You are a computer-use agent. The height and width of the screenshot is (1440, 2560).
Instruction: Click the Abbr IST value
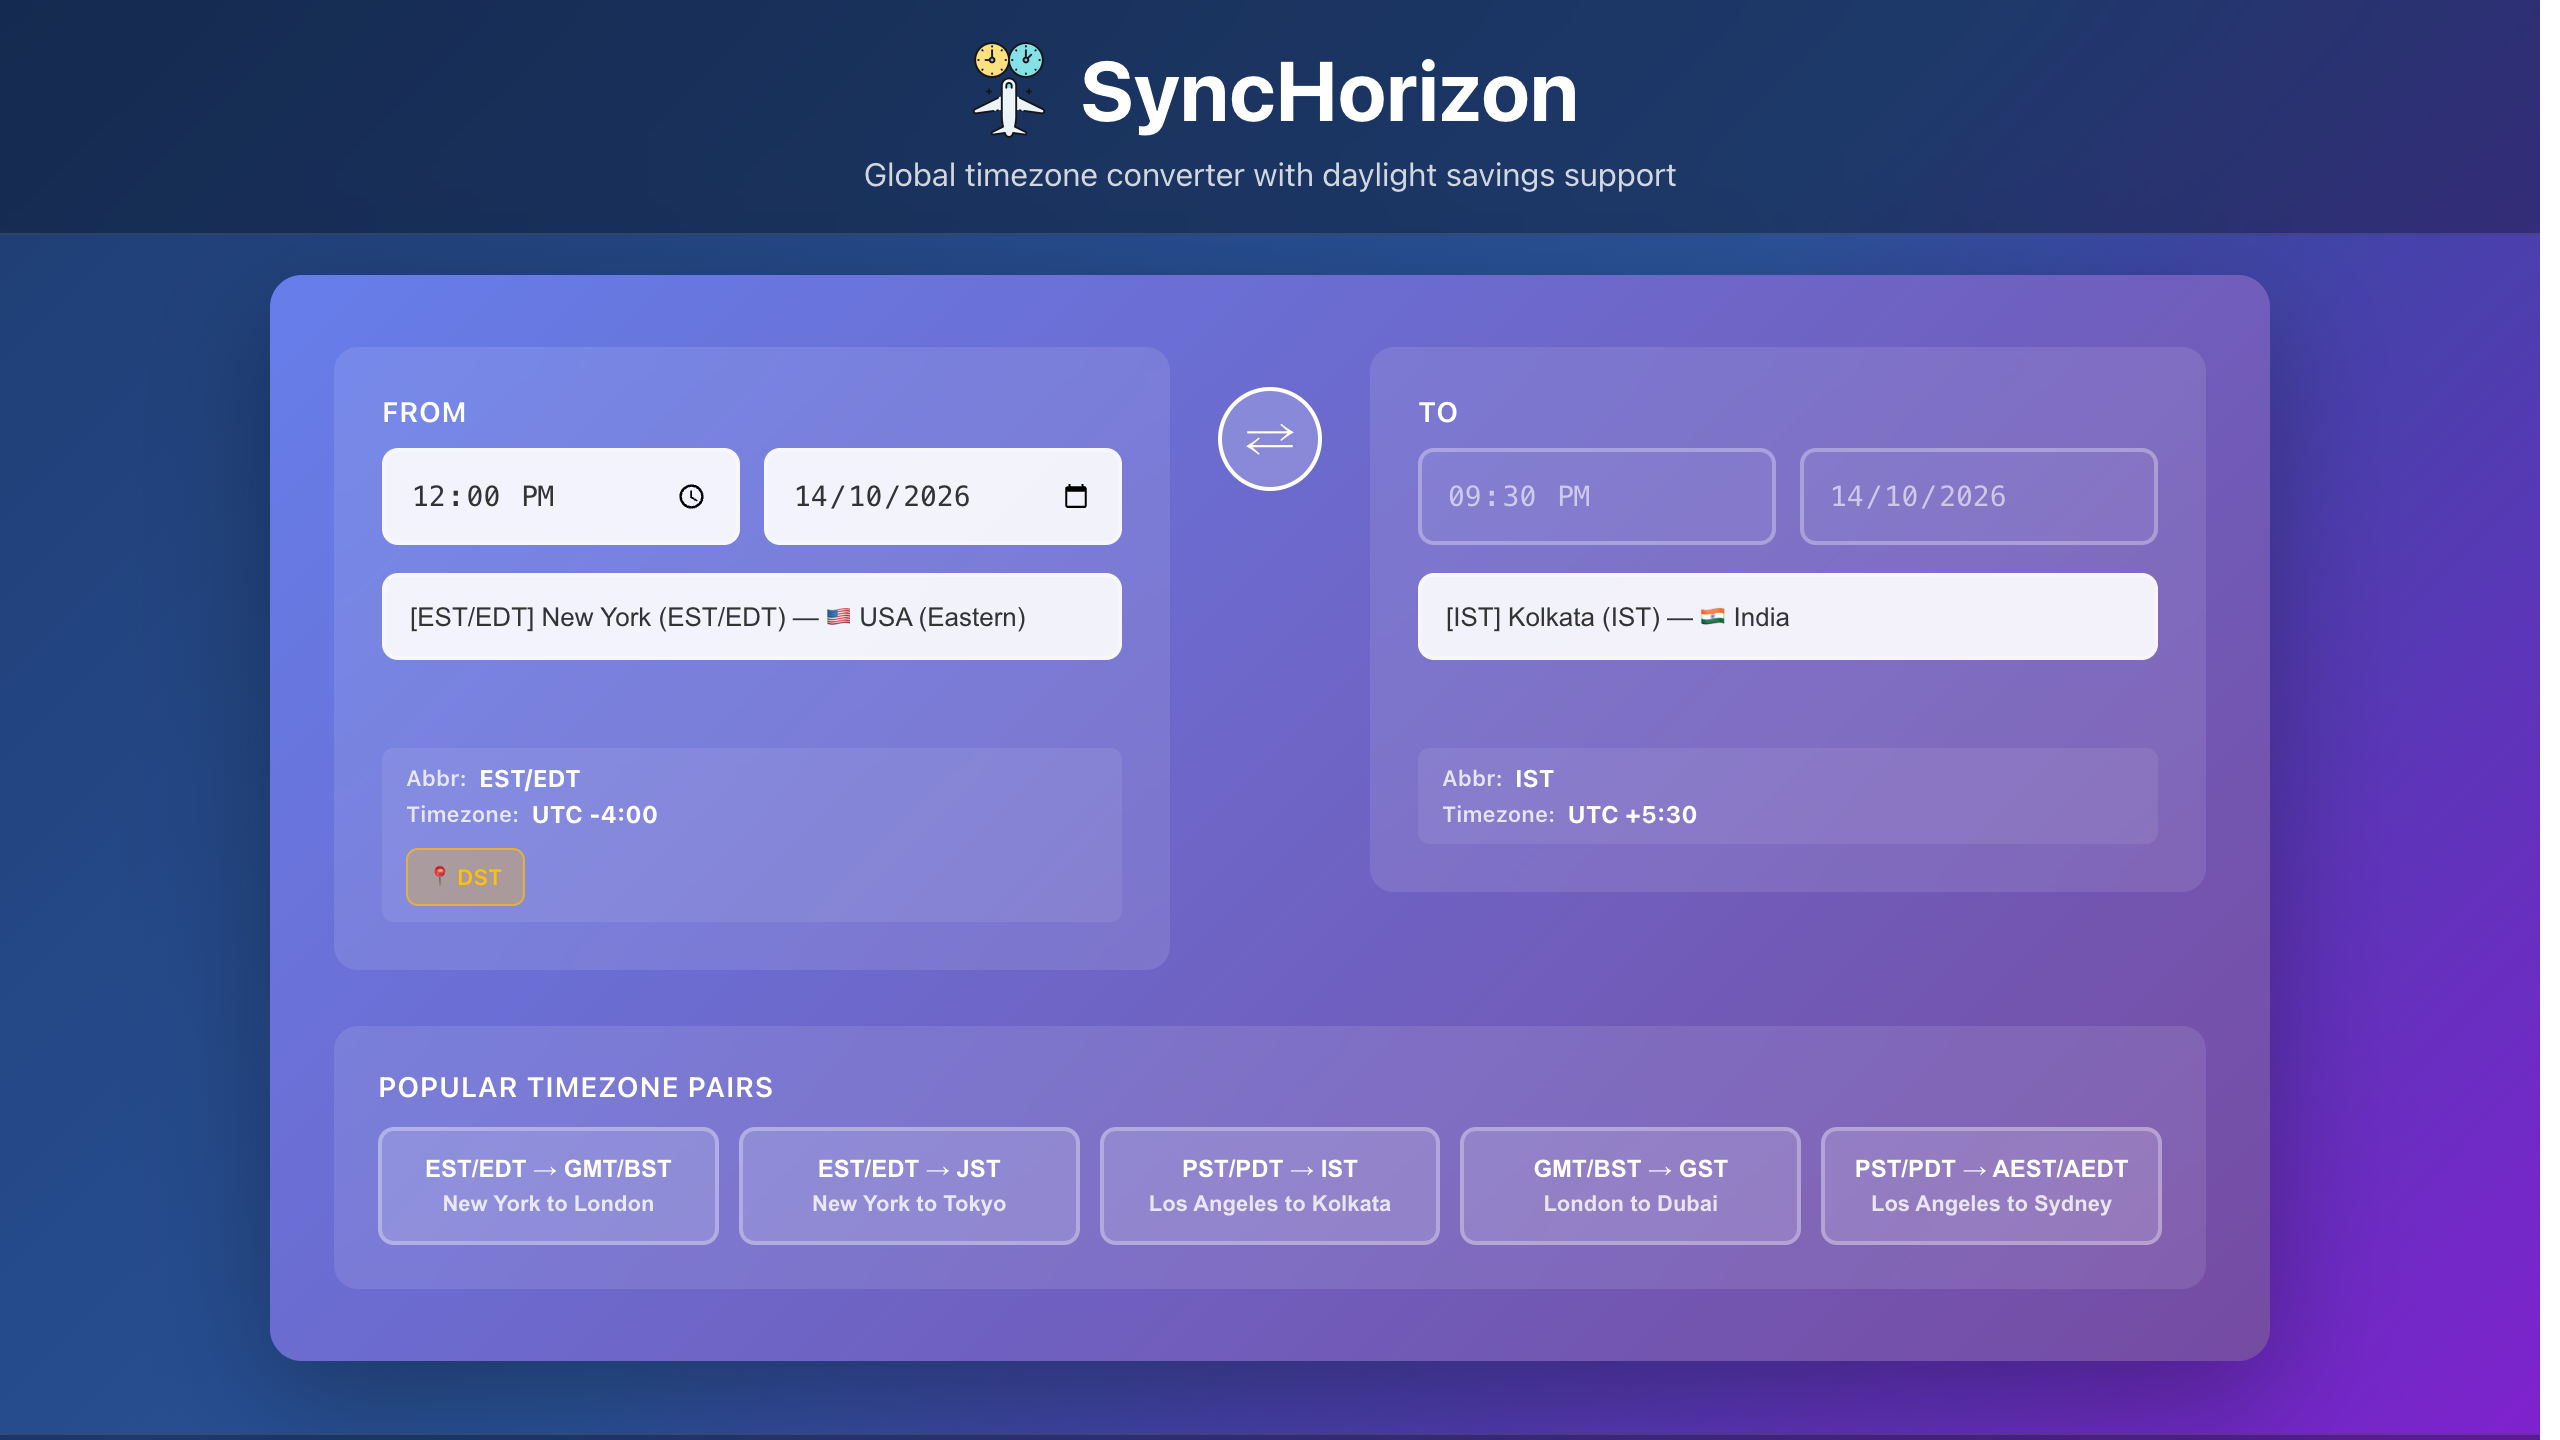click(x=1534, y=779)
